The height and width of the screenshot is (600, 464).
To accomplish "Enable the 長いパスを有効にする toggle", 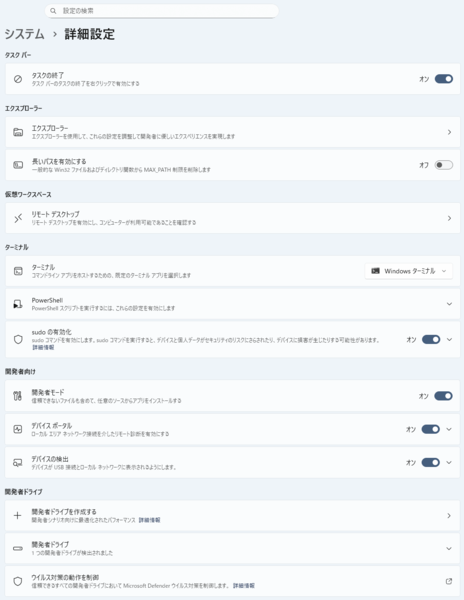I will pos(444,165).
